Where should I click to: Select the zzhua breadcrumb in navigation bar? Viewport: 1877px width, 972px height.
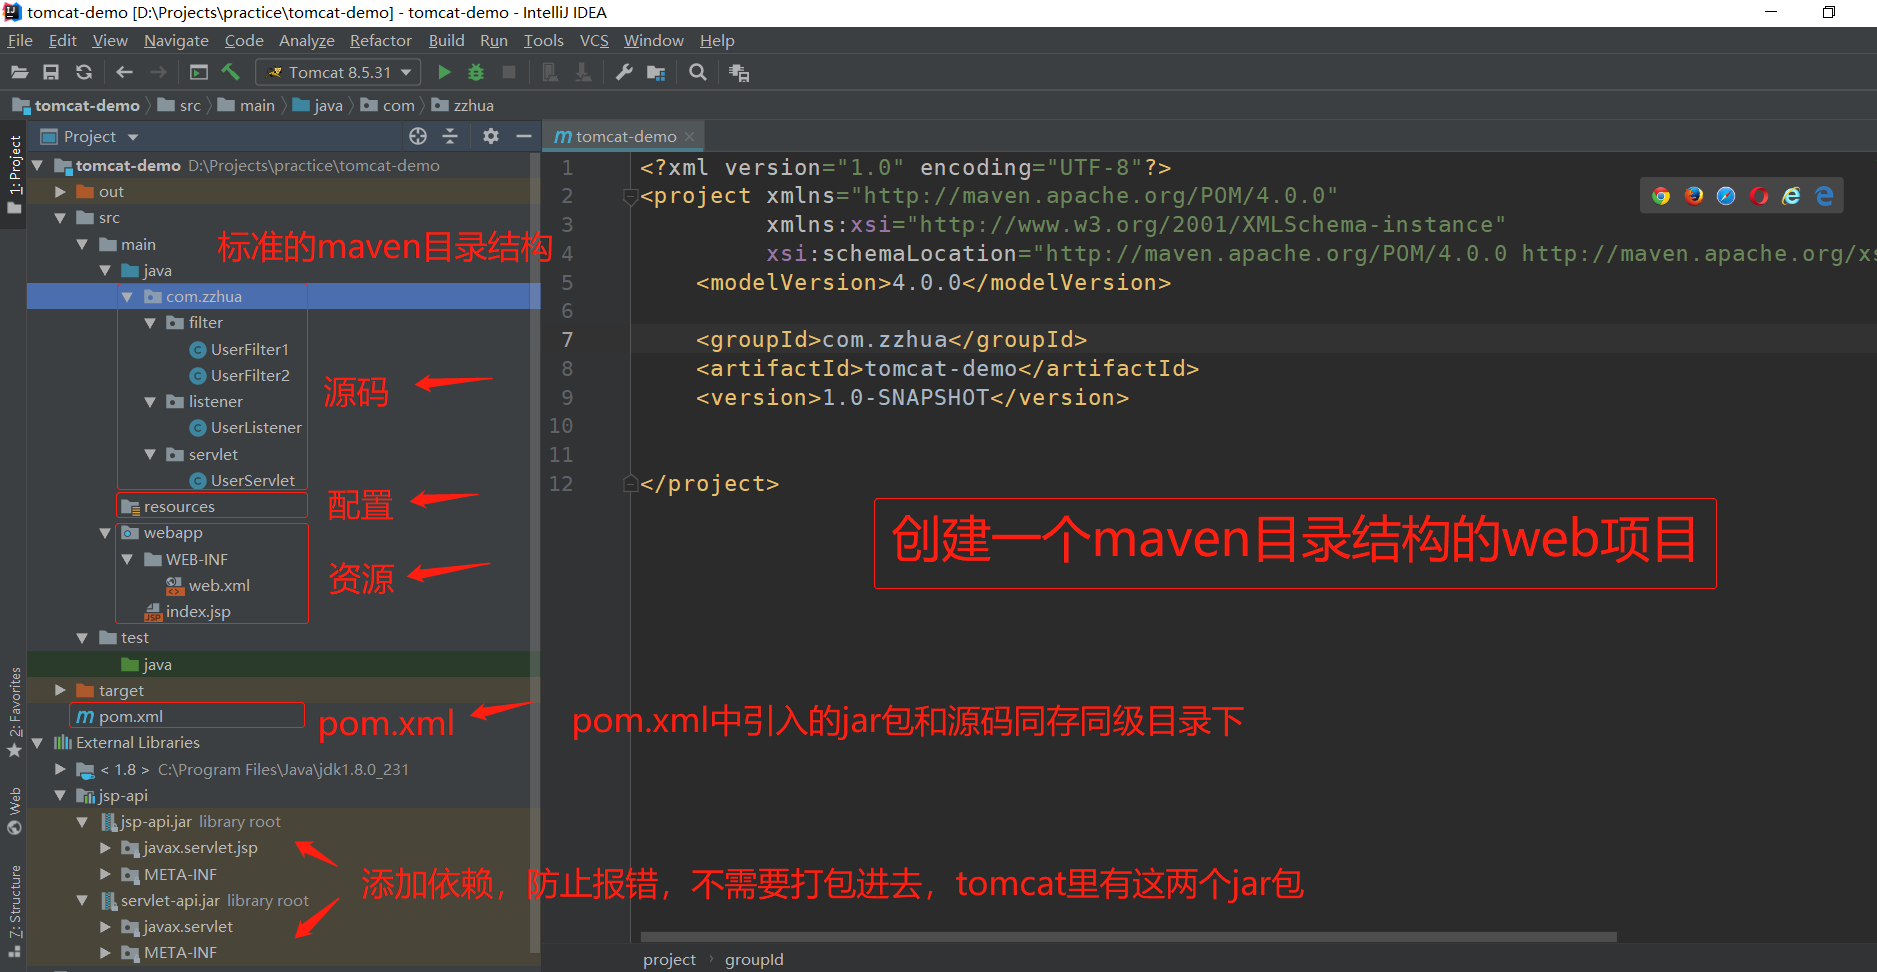463,105
